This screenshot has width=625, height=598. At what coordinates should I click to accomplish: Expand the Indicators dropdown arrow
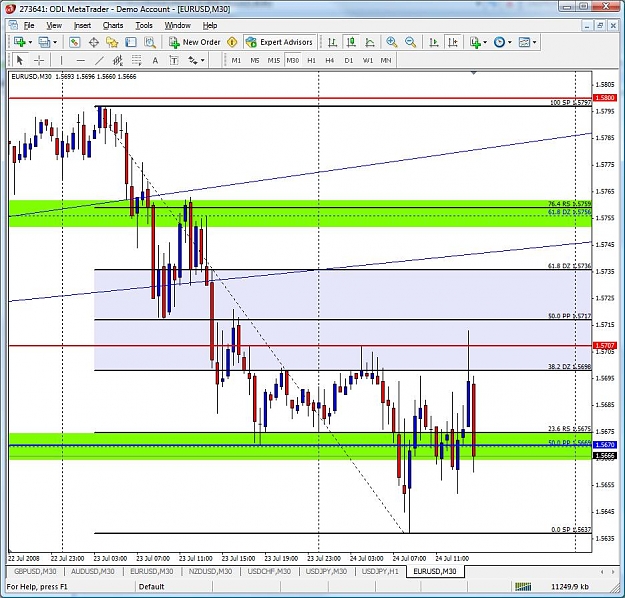point(485,42)
